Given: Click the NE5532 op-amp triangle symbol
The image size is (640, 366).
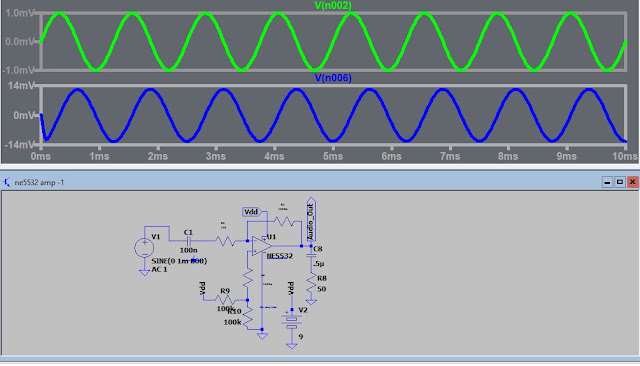Looking at the screenshot, I should coord(261,246).
